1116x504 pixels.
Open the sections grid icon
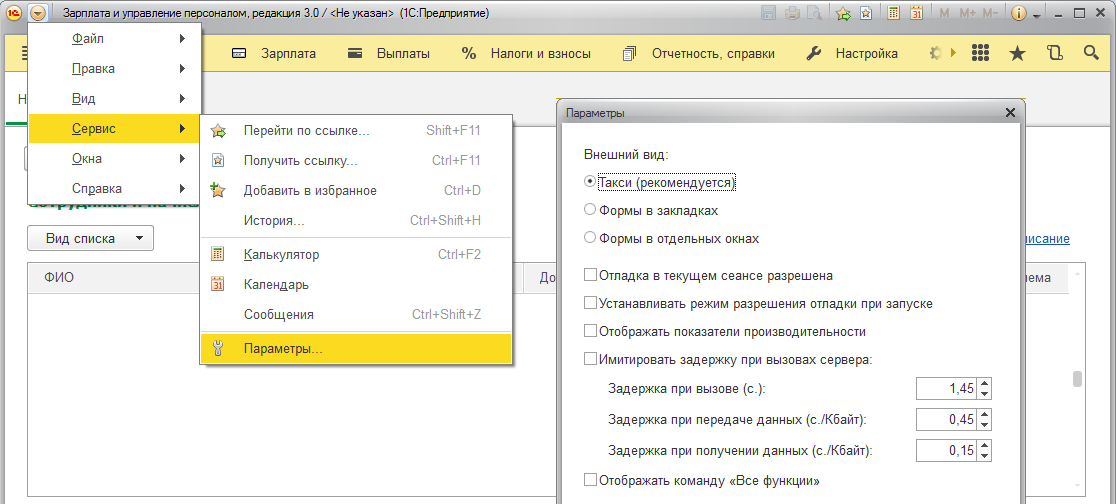point(981,53)
